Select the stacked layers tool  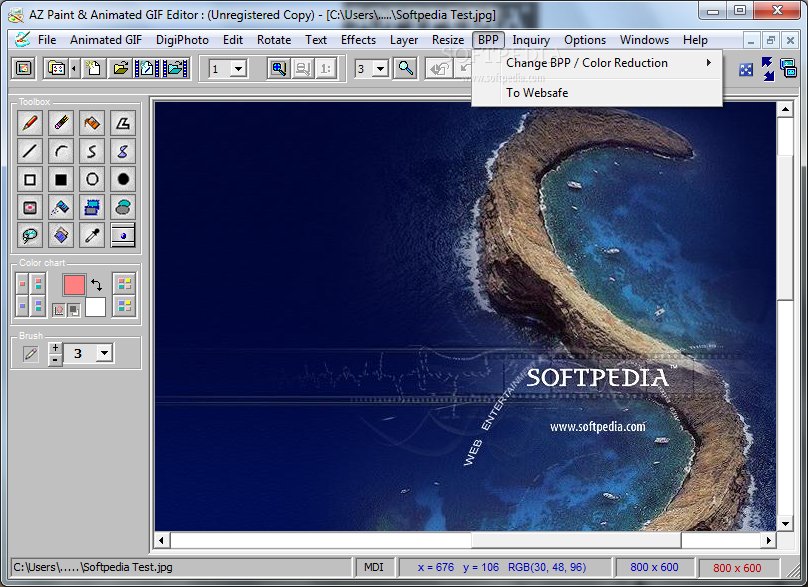point(61,236)
